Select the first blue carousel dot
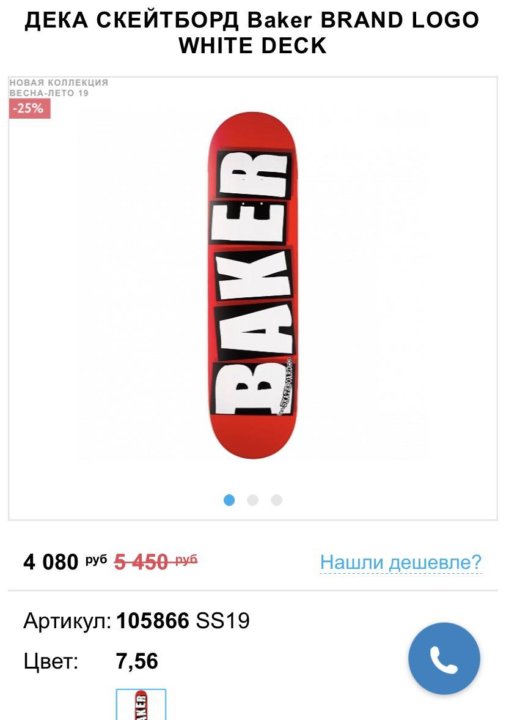The width and height of the screenshot is (506, 720). [229, 500]
